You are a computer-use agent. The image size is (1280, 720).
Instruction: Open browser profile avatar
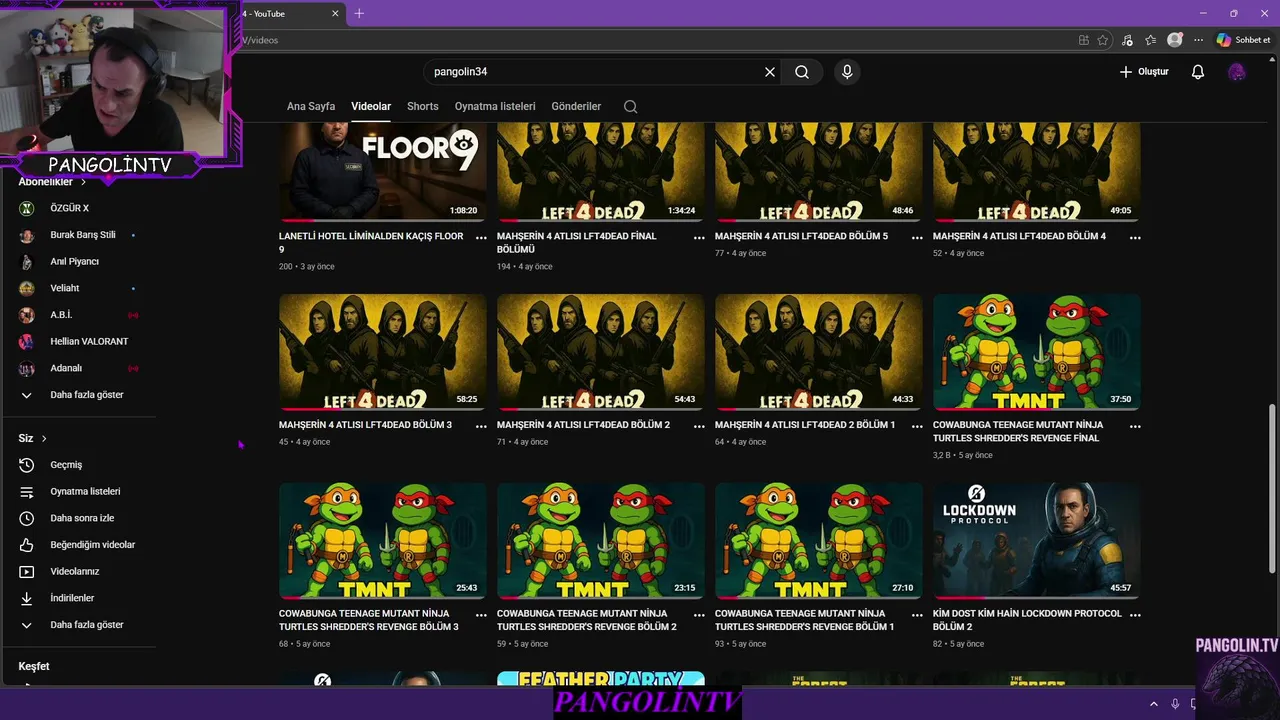[1175, 40]
